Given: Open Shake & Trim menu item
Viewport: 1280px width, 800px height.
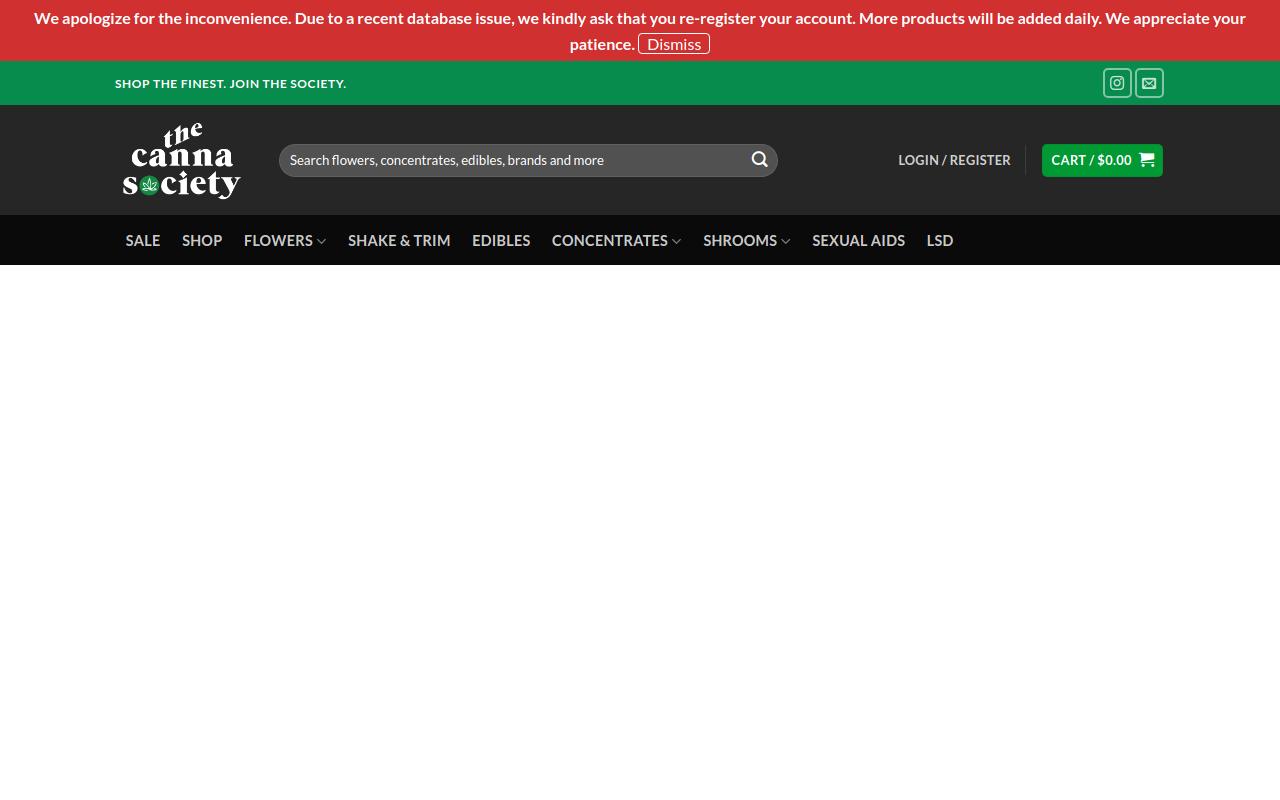Looking at the screenshot, I should click(399, 240).
